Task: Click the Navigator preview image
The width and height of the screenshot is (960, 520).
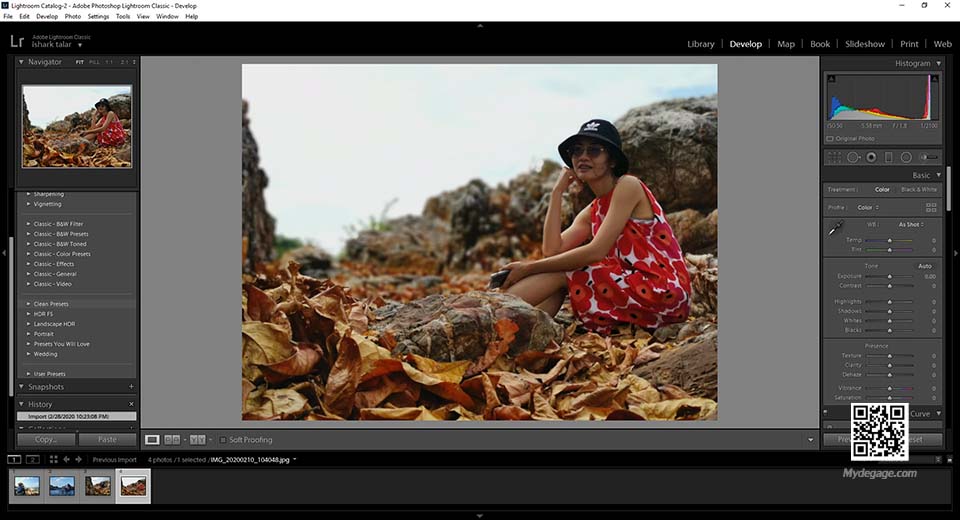Action: (x=77, y=126)
